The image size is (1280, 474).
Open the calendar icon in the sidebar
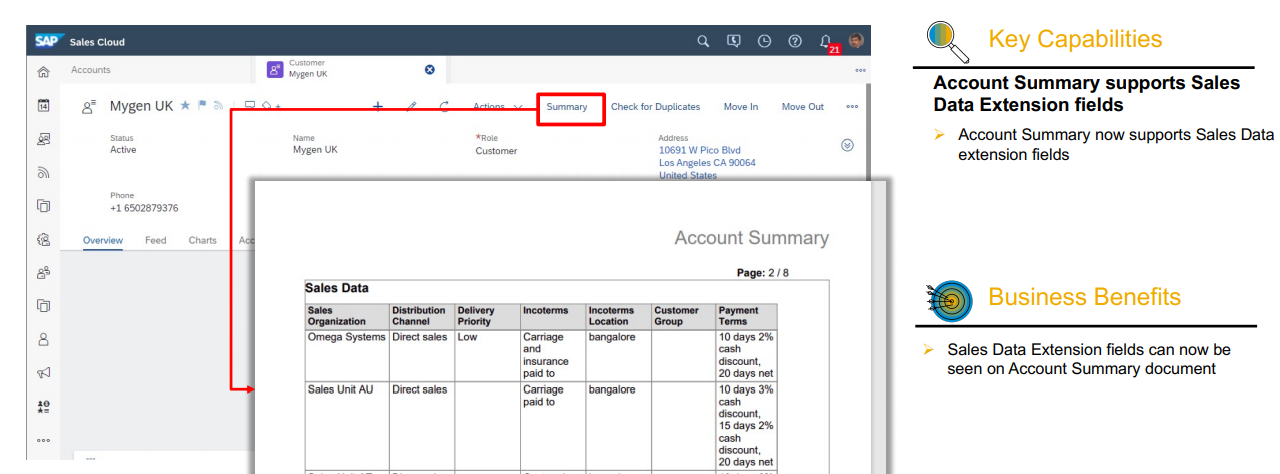tap(43, 105)
